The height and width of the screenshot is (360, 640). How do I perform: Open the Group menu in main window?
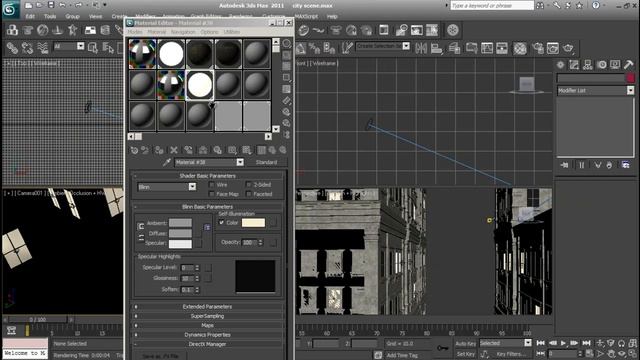(72, 17)
